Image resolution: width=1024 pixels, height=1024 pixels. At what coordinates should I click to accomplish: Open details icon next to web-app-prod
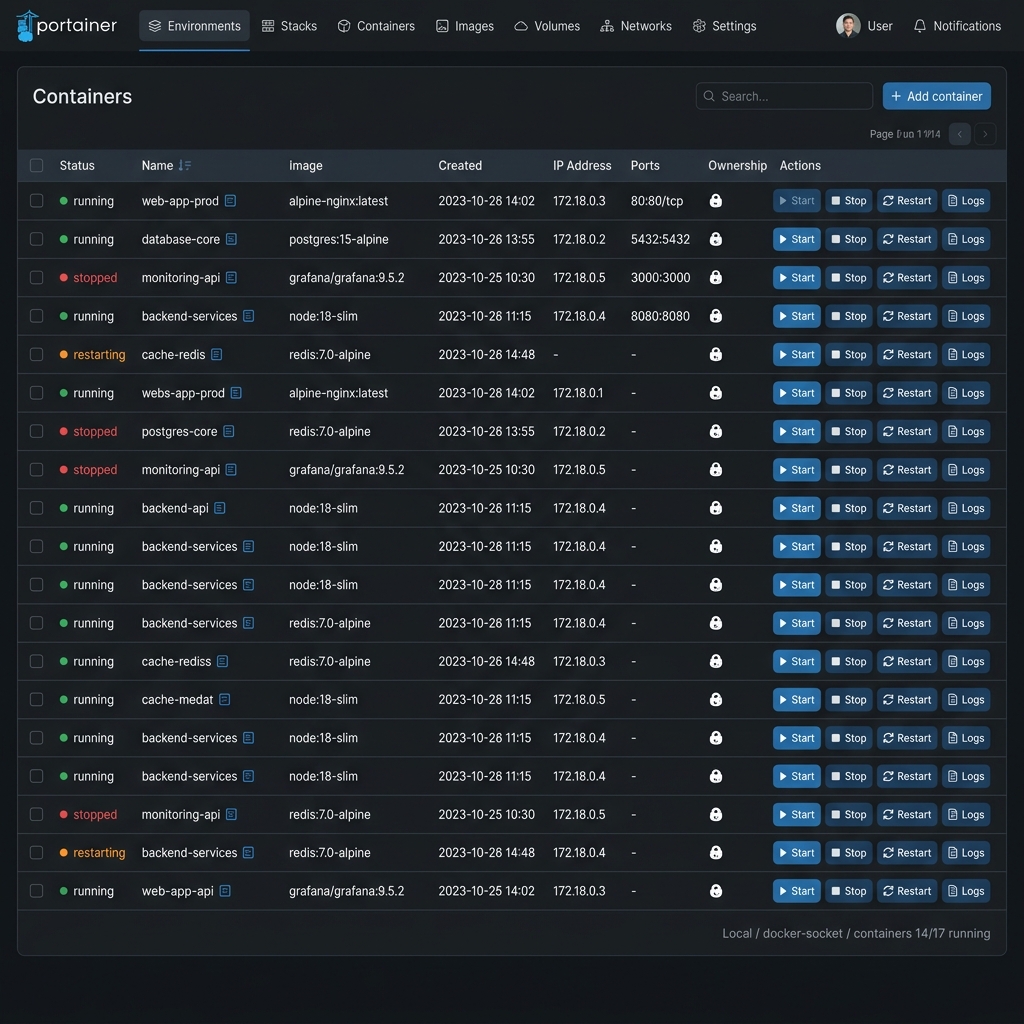pos(231,200)
